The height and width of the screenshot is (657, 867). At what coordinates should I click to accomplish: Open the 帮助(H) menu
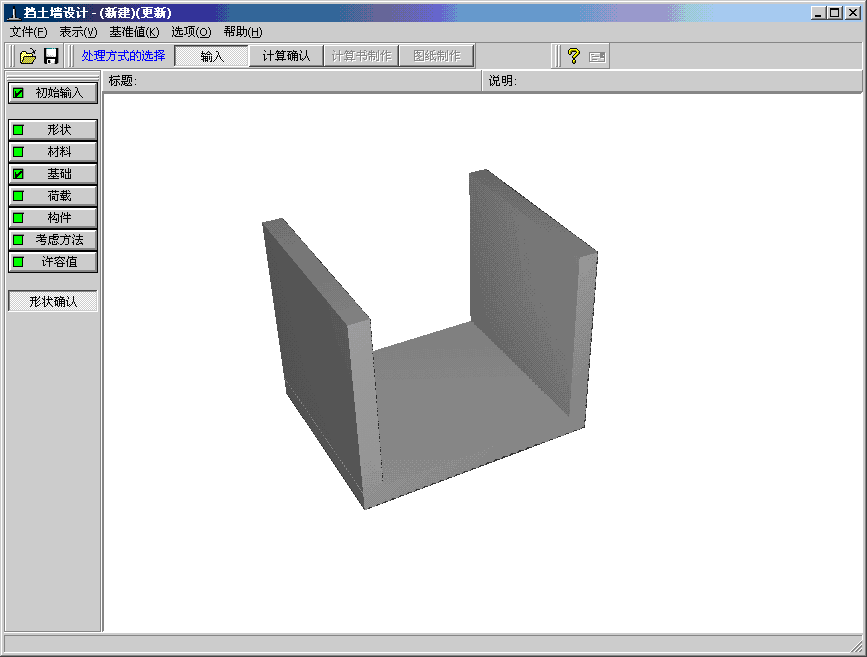(x=243, y=32)
